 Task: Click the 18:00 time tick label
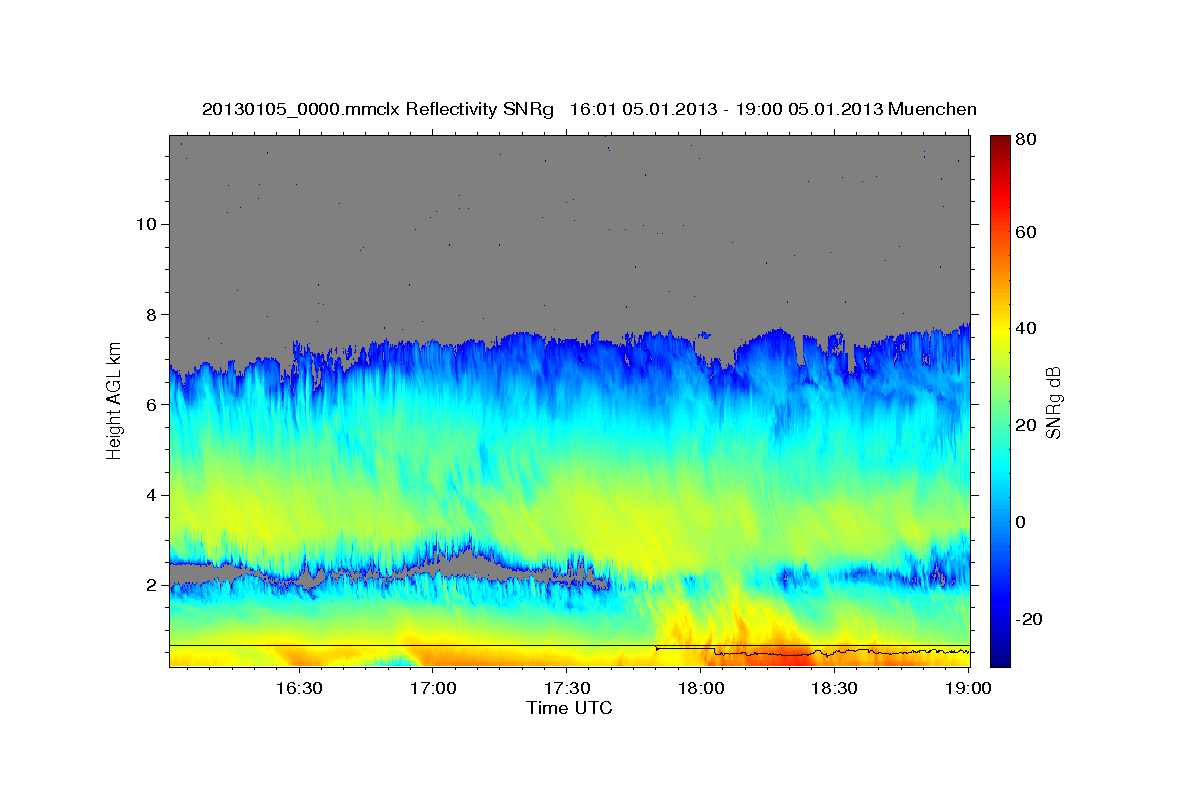point(701,688)
